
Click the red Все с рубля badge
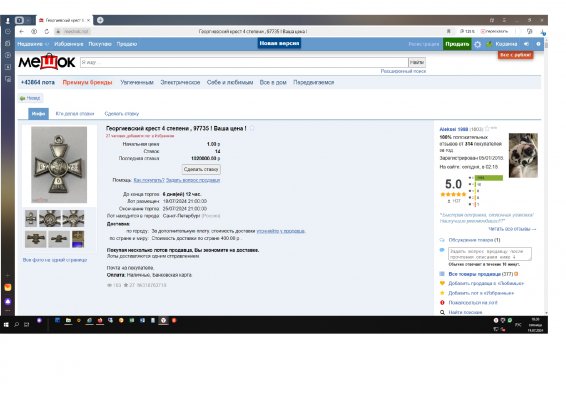pos(515,55)
